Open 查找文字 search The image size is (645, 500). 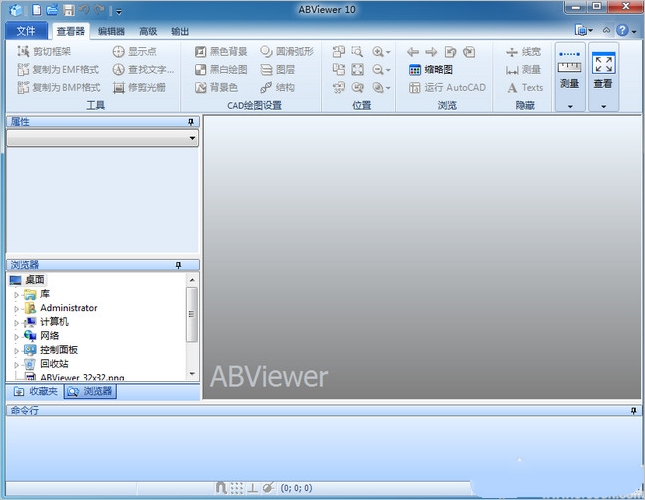click(143, 69)
